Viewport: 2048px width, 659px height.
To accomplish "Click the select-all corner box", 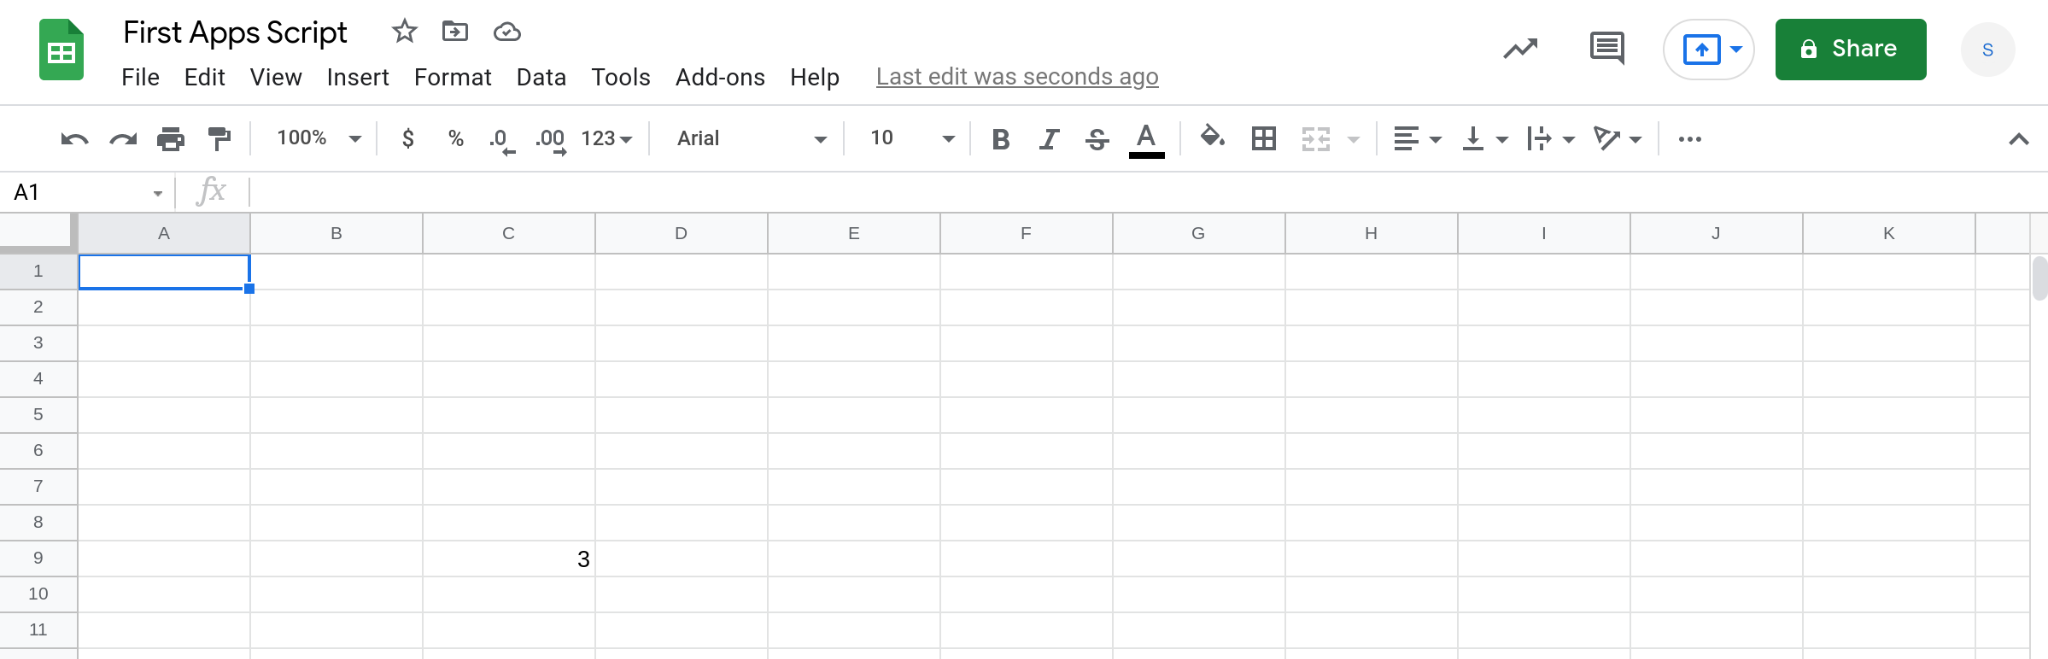I will pyautogui.click(x=38, y=233).
